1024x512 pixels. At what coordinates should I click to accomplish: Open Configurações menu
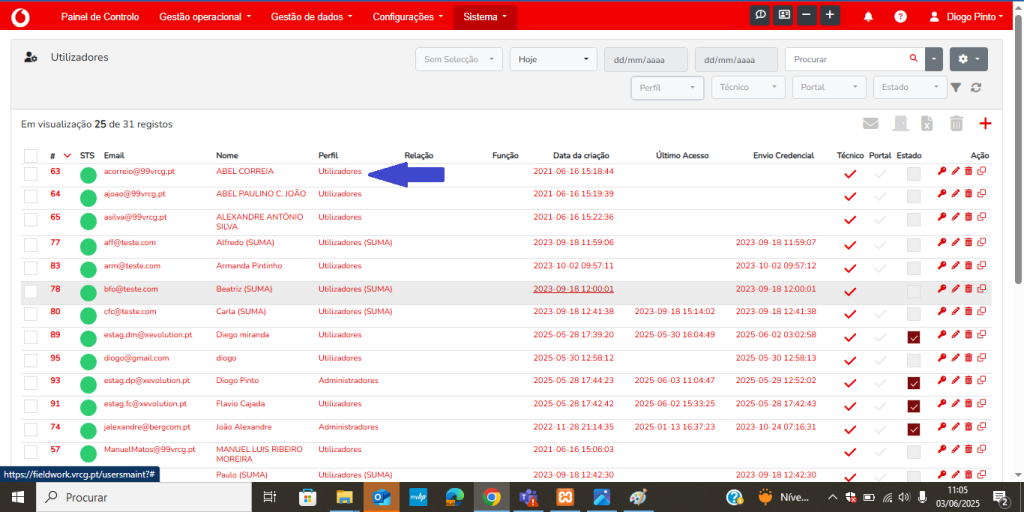click(408, 17)
